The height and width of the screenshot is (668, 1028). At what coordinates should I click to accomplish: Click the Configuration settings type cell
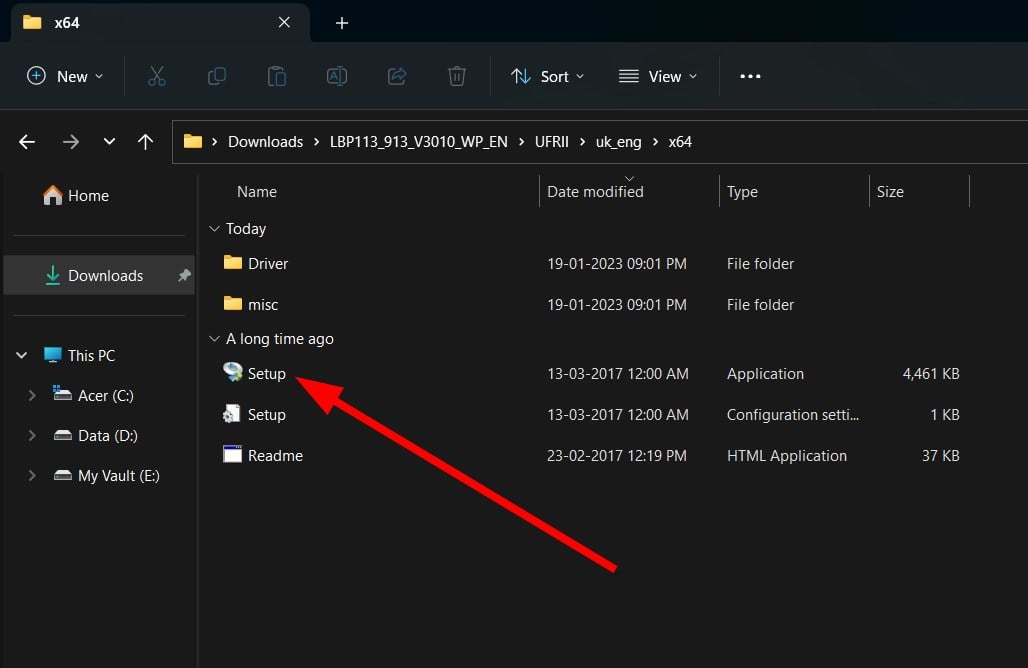793,414
